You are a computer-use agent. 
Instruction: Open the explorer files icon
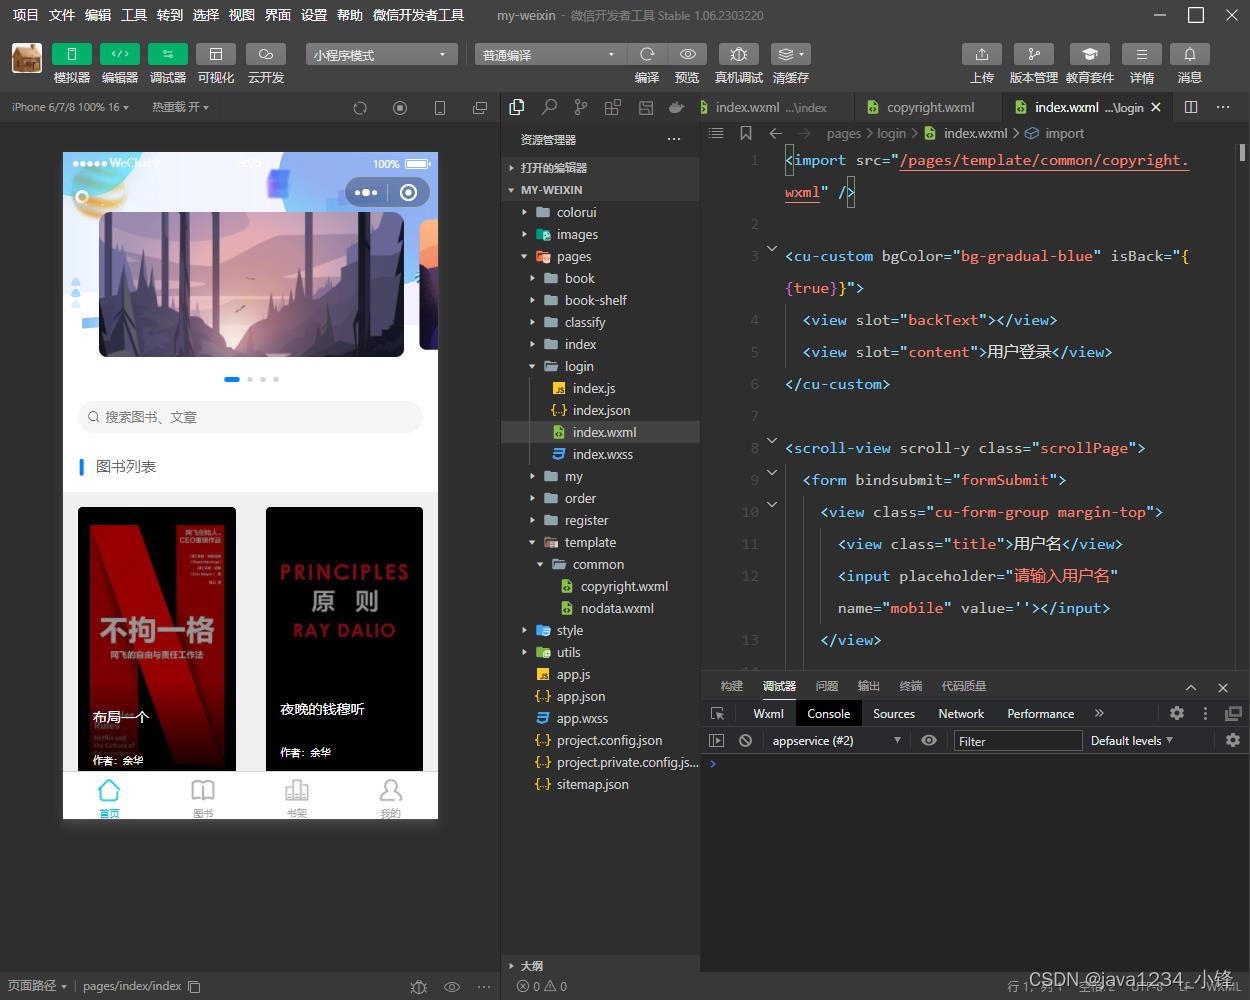point(517,107)
